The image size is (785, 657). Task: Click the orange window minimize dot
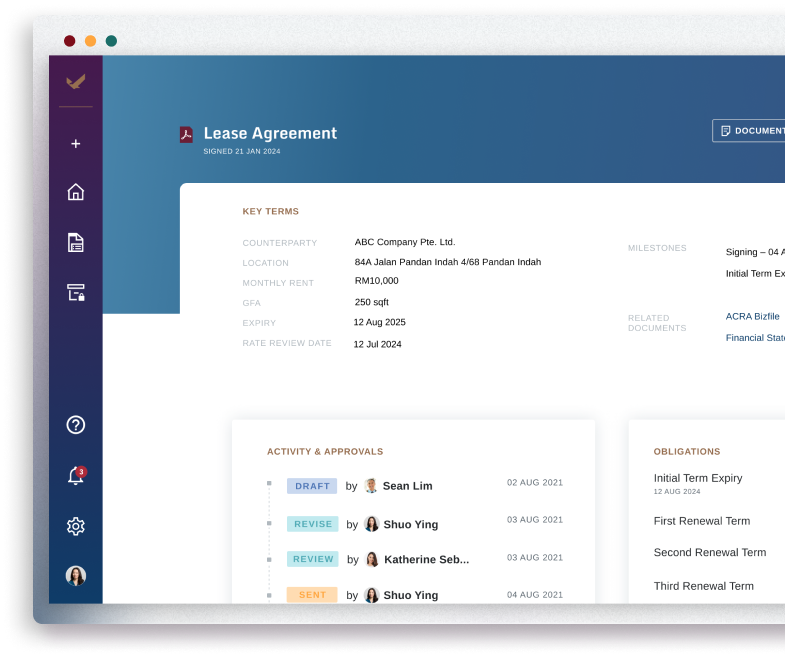click(x=91, y=41)
